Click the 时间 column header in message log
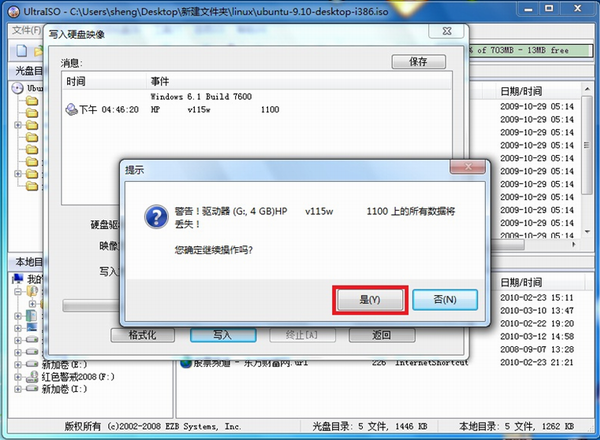600x440 pixels. [x=103, y=81]
